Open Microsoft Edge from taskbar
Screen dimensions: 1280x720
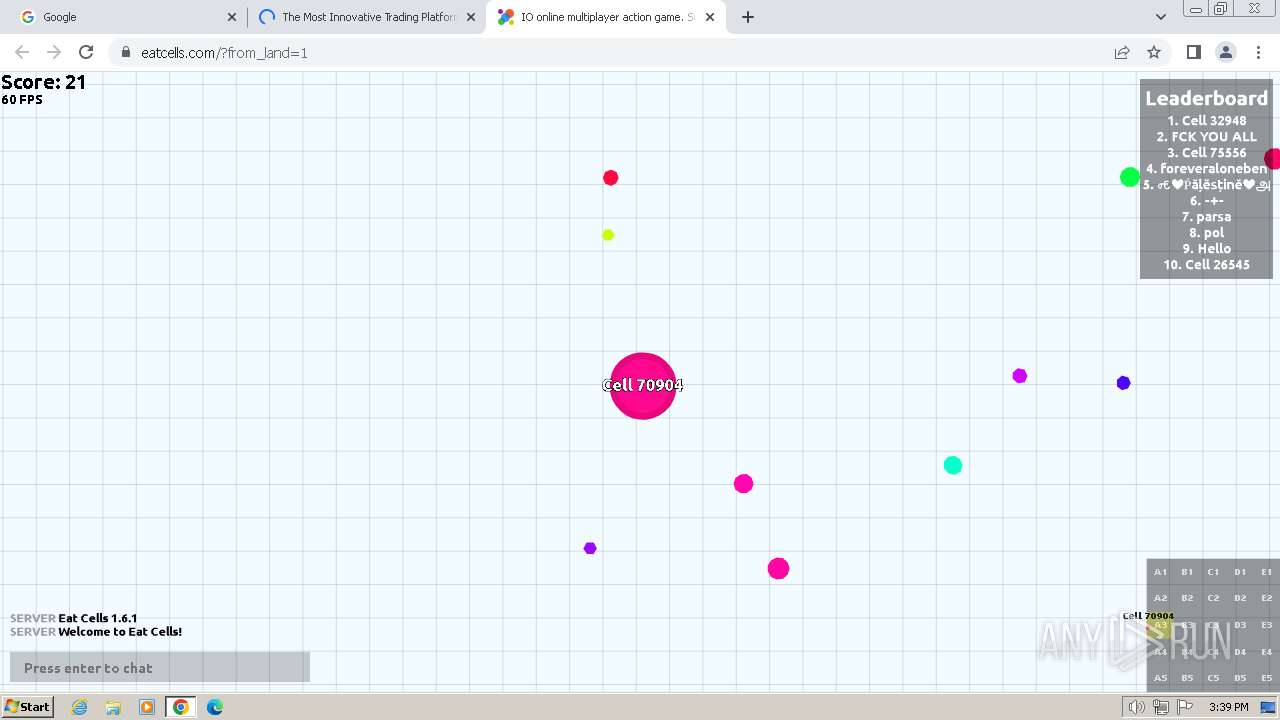[x=214, y=707]
